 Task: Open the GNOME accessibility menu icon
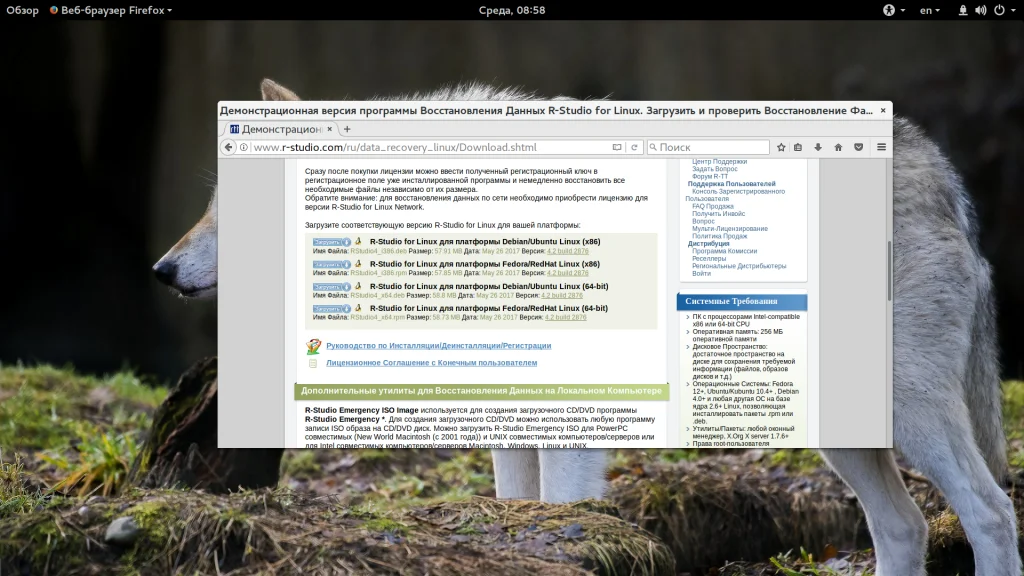point(893,10)
